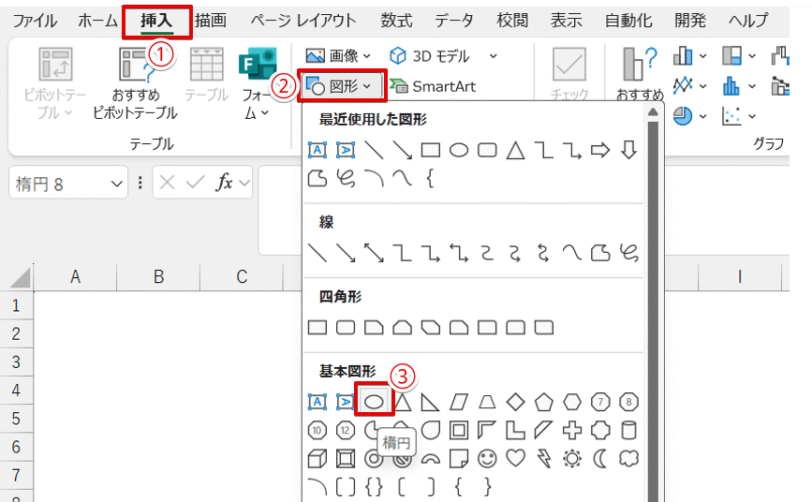812x502 pixels.
Task: Select the rounded rectangle in 四角形 section
Action: coord(345,327)
